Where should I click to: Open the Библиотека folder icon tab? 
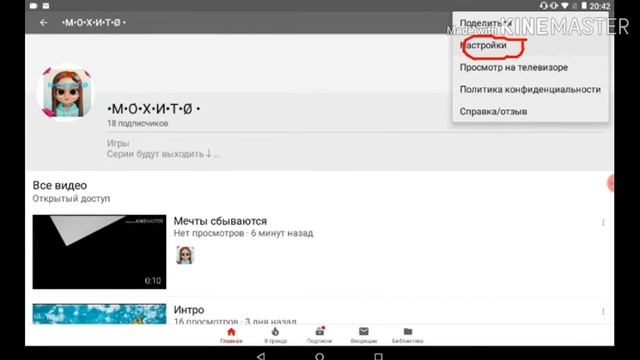[408, 331]
